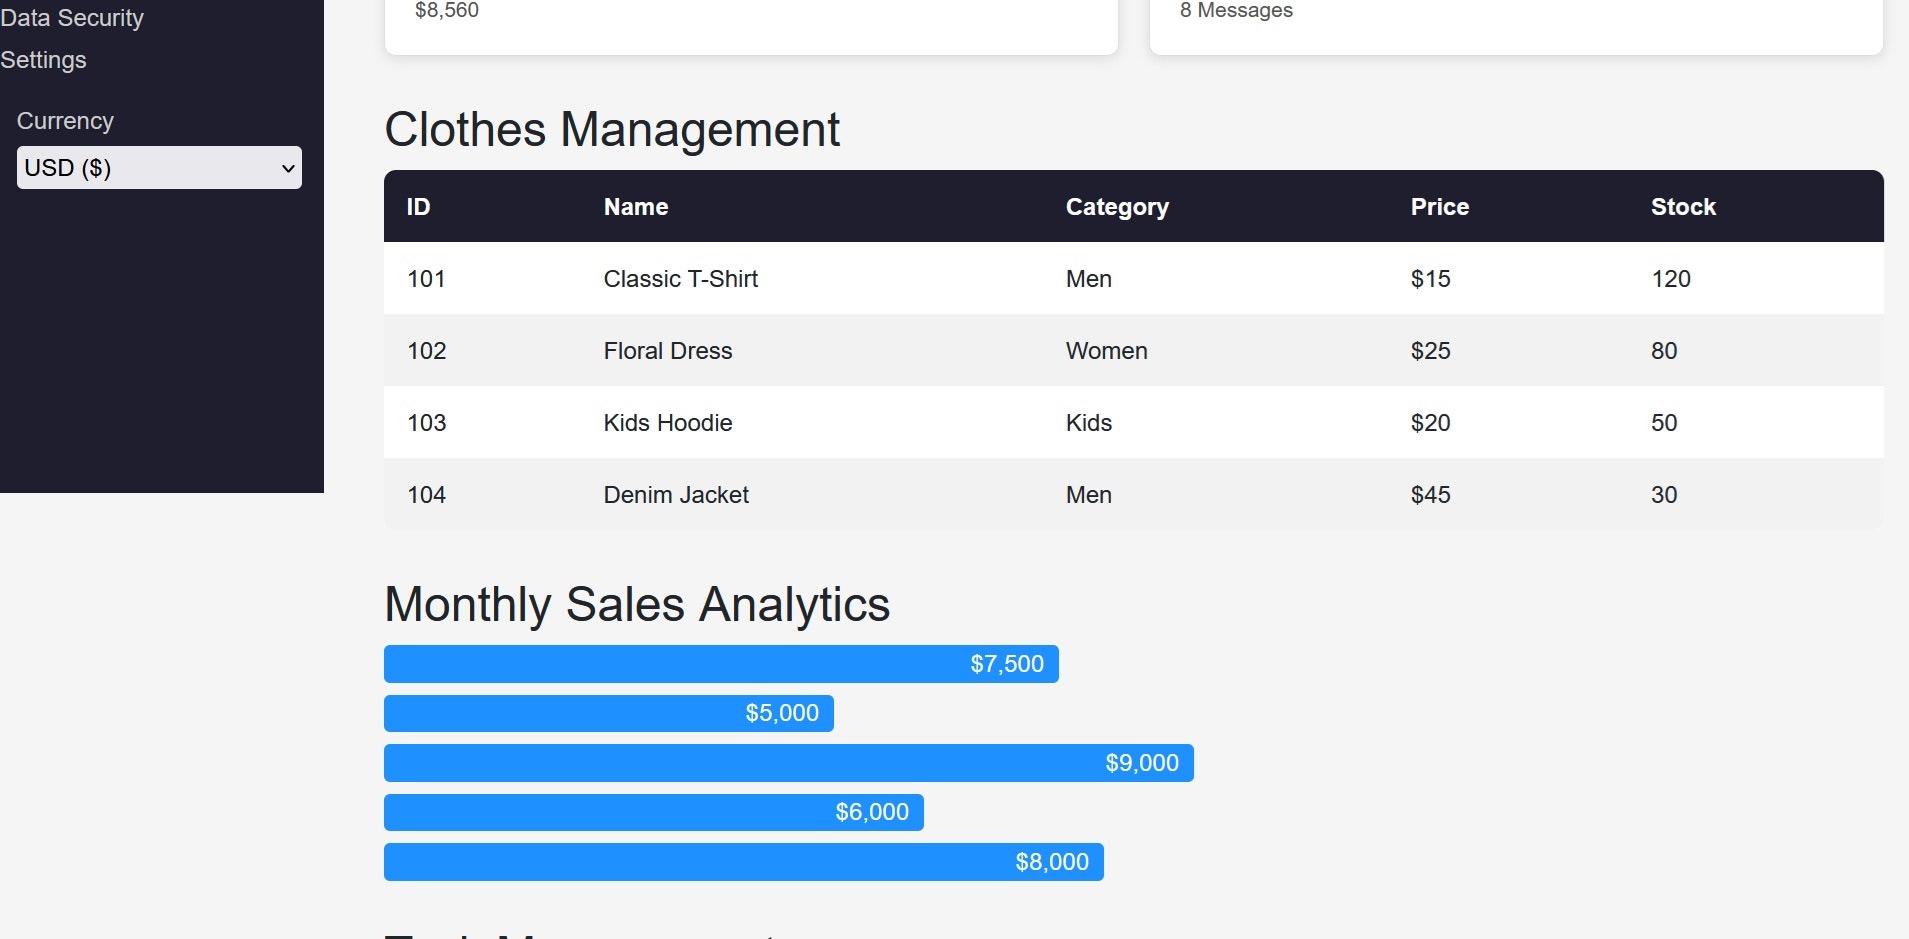This screenshot has width=1909, height=939.
Task: Click the 8 Messages card text
Action: coord(1236,10)
